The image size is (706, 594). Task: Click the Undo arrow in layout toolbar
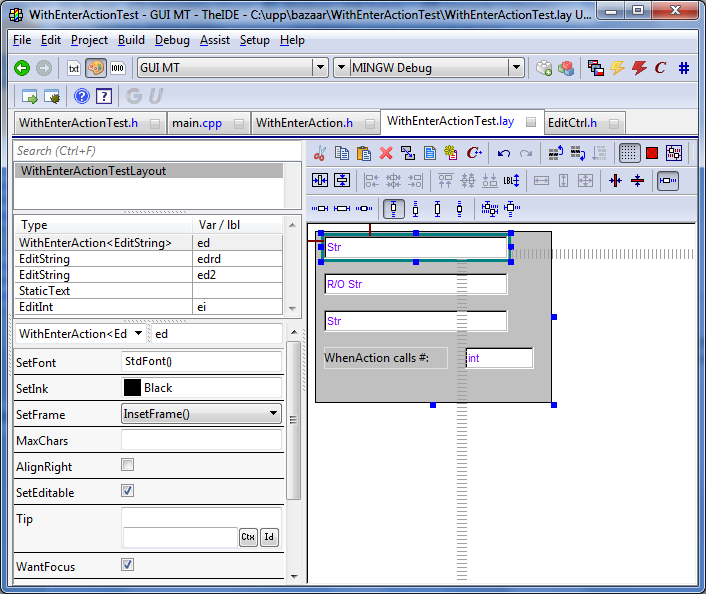click(503, 153)
